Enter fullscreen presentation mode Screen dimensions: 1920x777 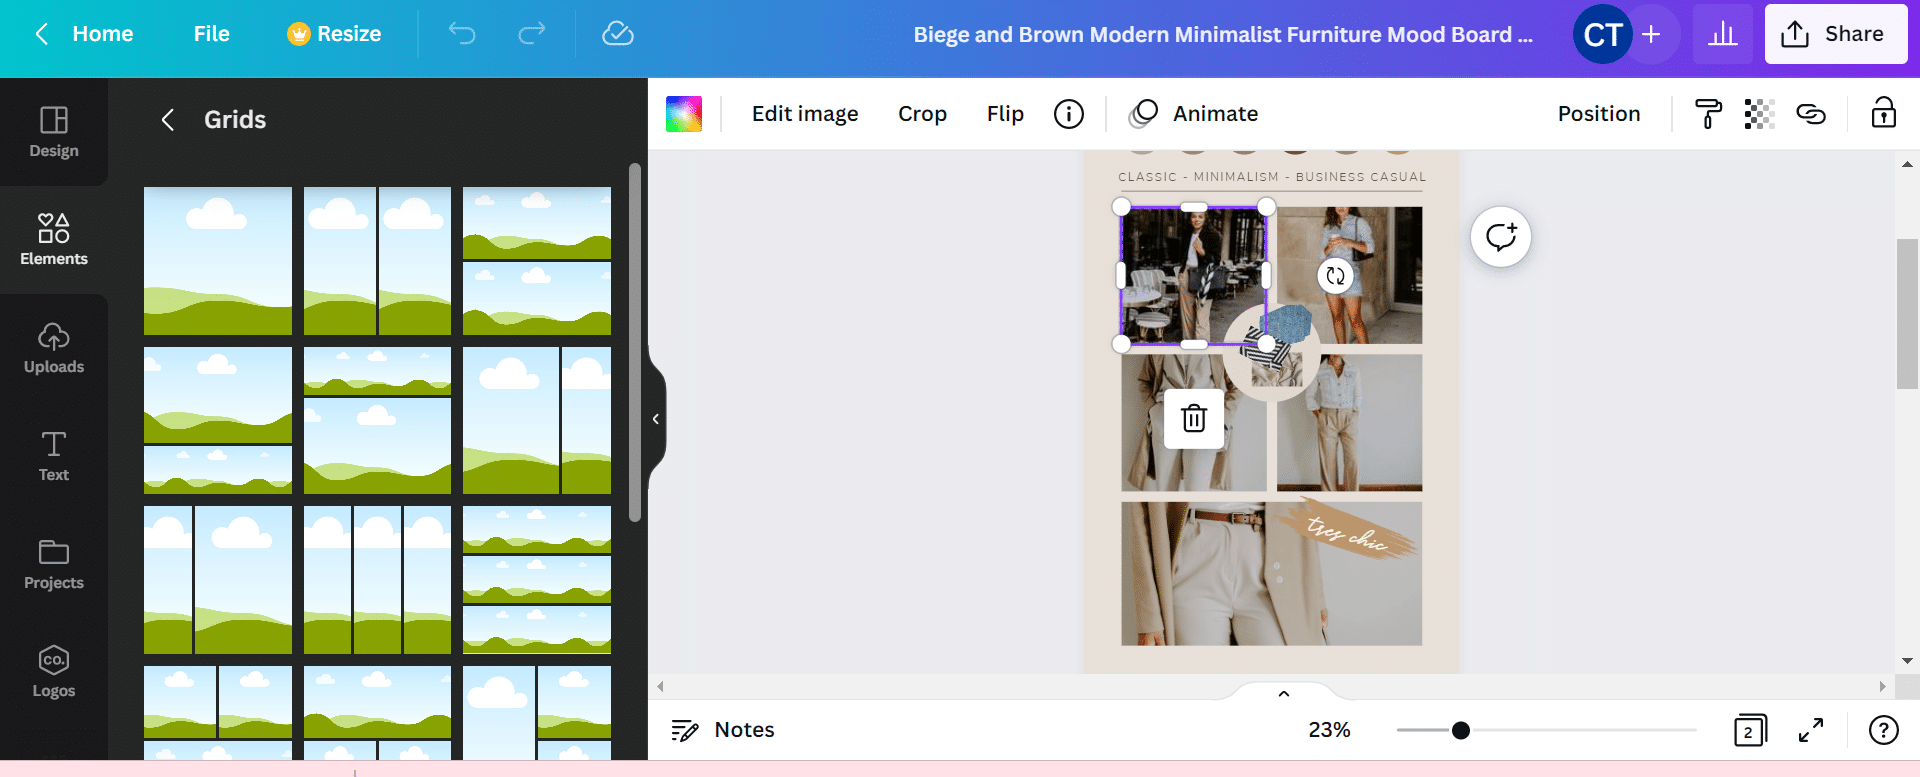pyautogui.click(x=1811, y=730)
